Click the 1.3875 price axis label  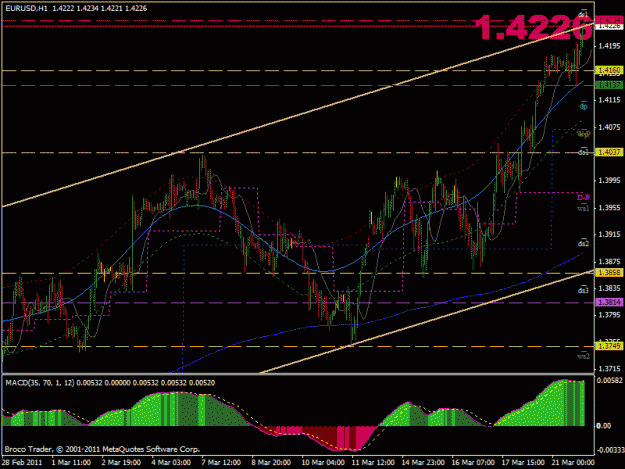click(609, 261)
